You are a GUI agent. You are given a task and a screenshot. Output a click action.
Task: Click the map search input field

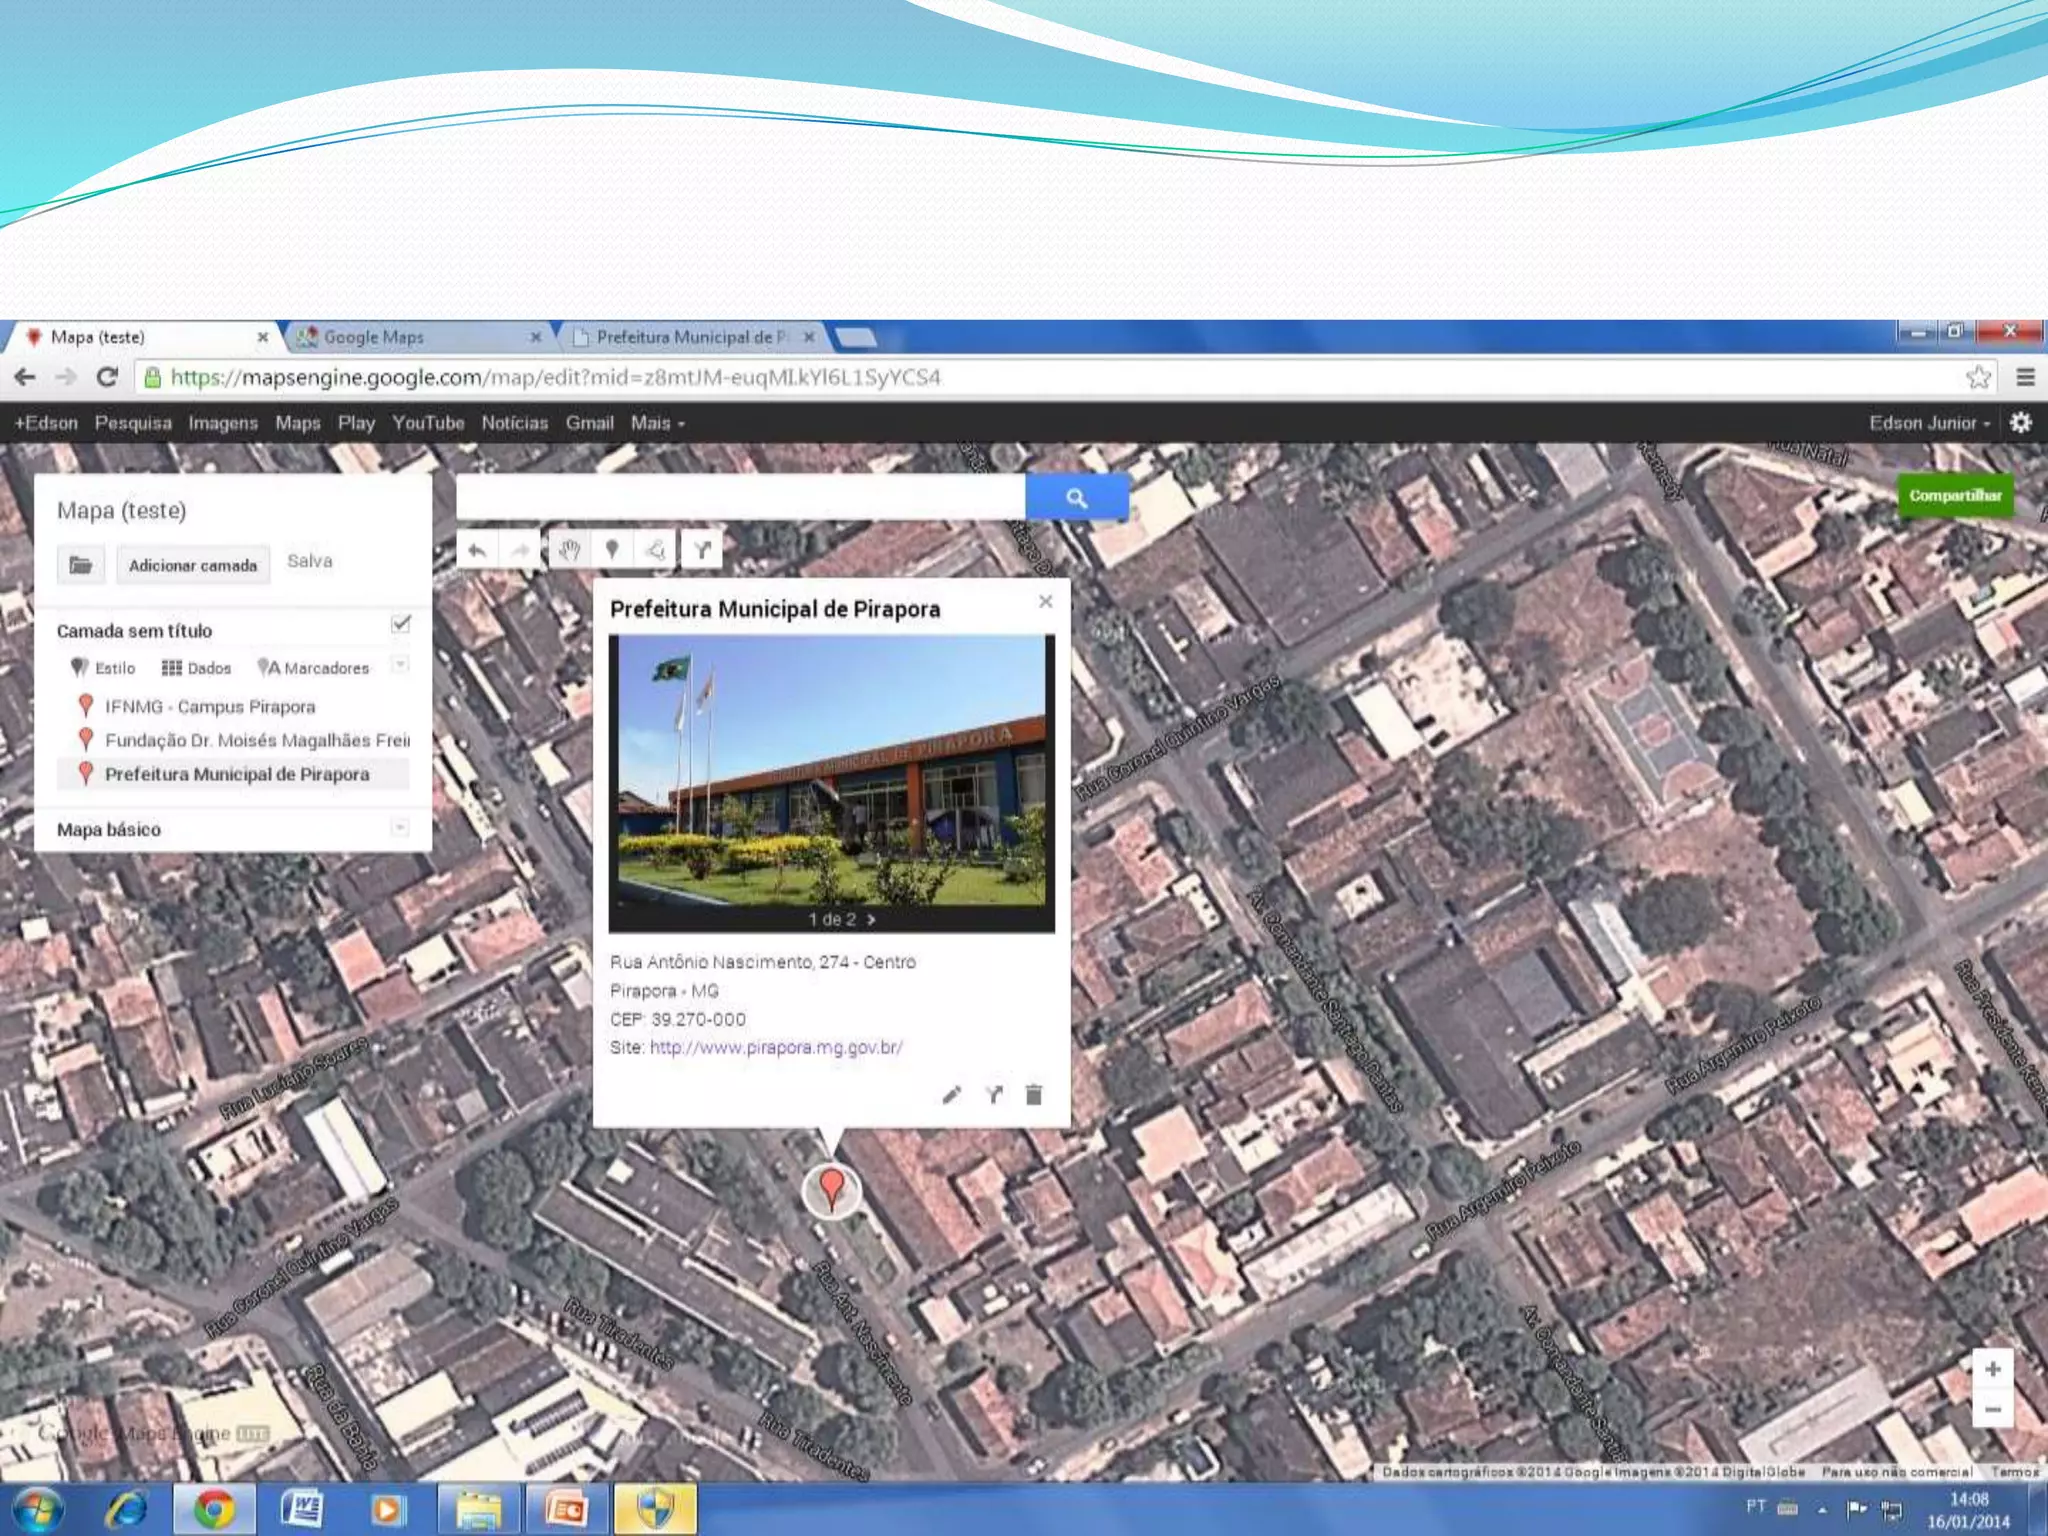point(740,497)
